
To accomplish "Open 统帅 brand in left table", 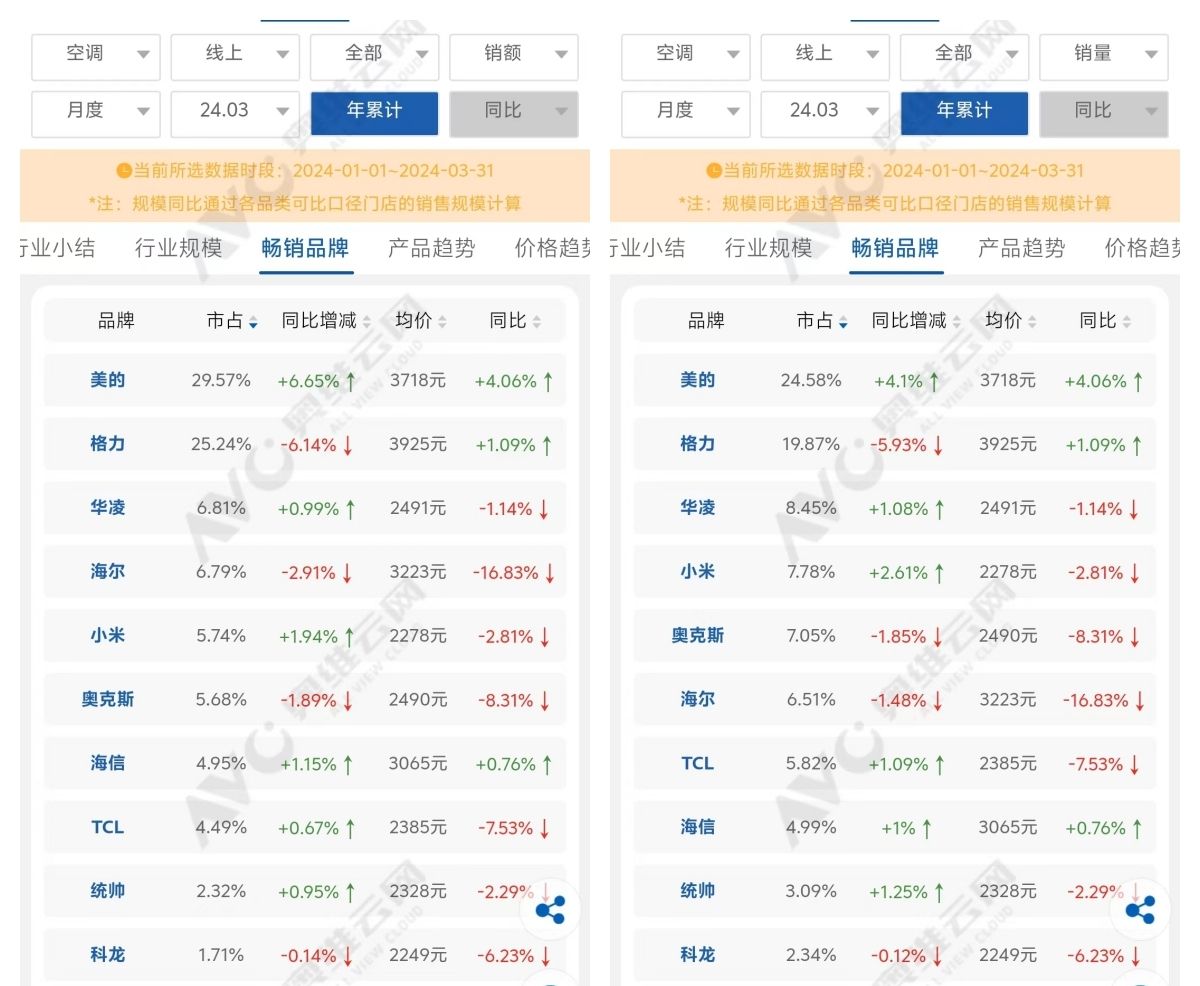I will click(x=108, y=891).
